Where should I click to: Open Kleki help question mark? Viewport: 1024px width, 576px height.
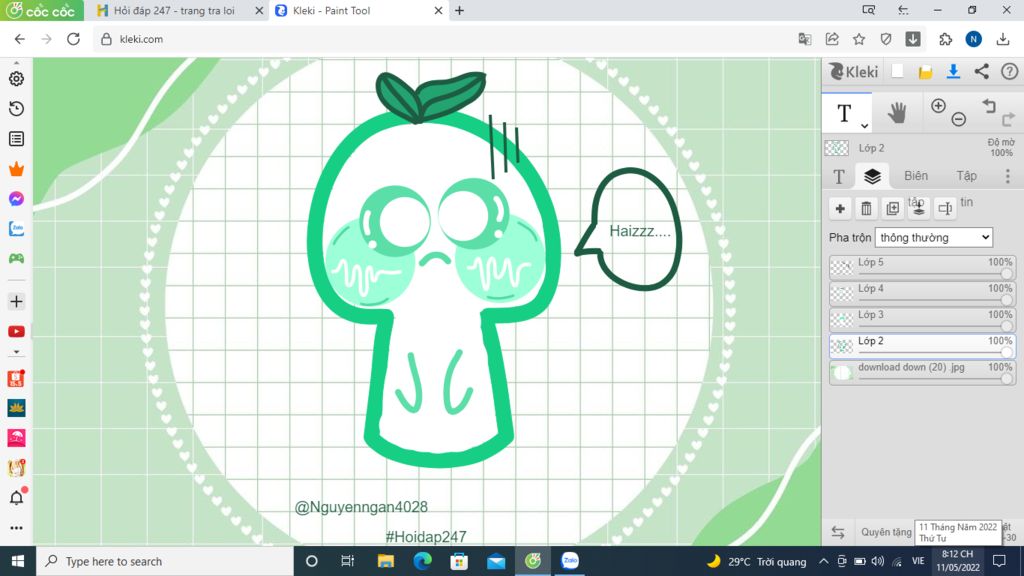1009,72
